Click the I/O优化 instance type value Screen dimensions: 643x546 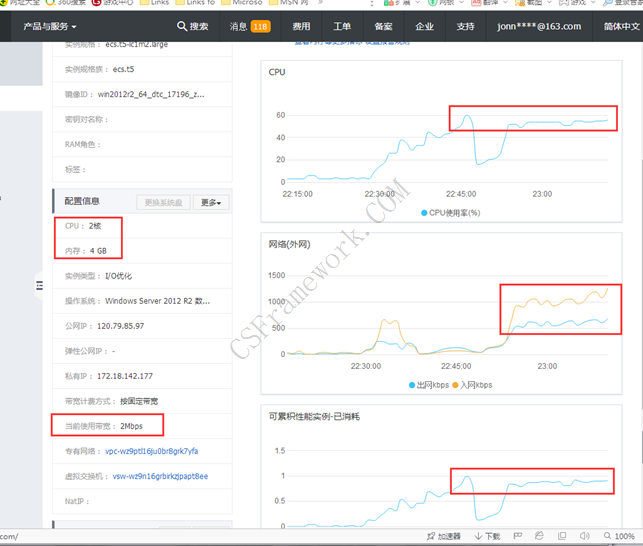coord(119,276)
